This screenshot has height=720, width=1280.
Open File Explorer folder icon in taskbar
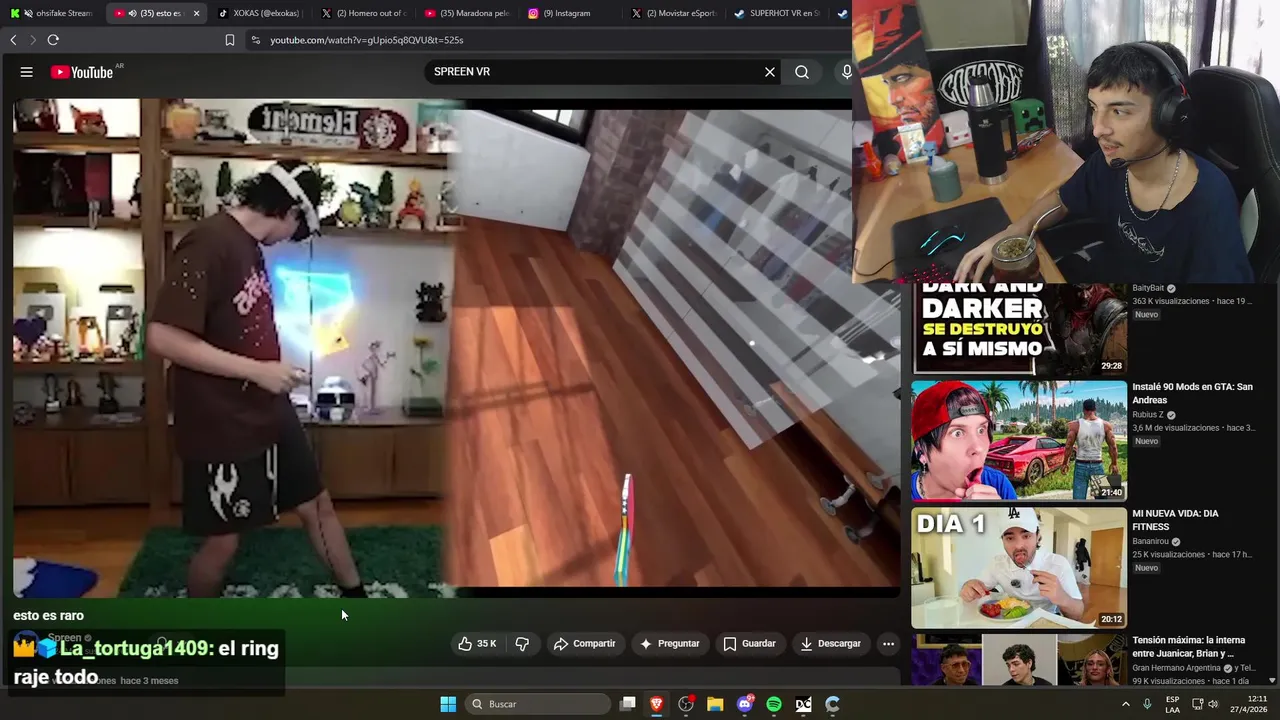[x=715, y=704]
